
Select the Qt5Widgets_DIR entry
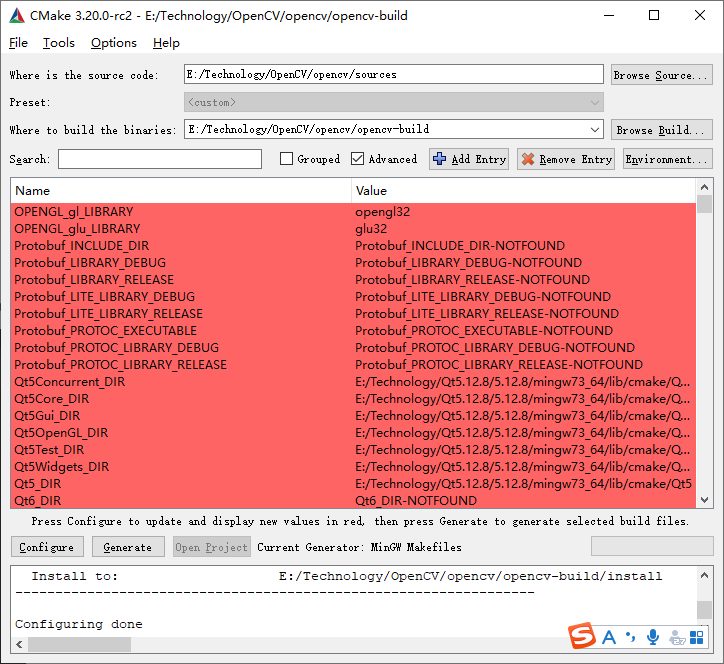(x=62, y=467)
